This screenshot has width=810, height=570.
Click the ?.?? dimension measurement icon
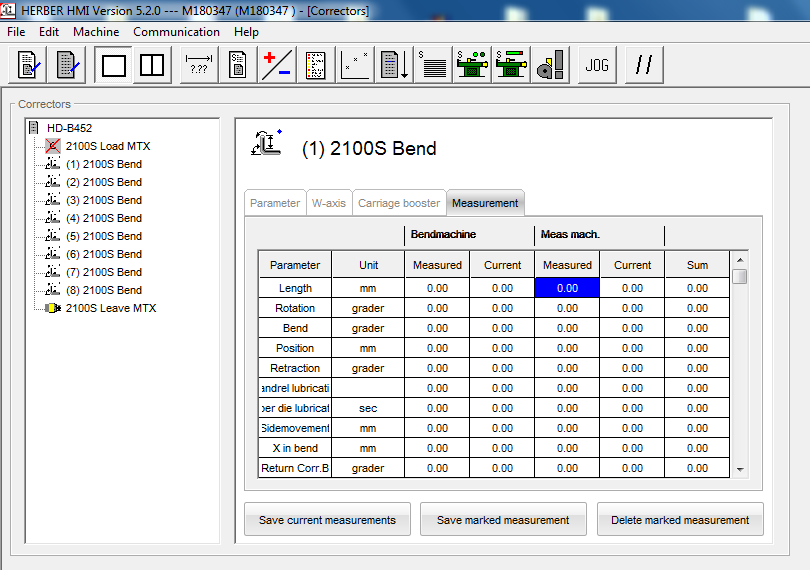[199, 66]
